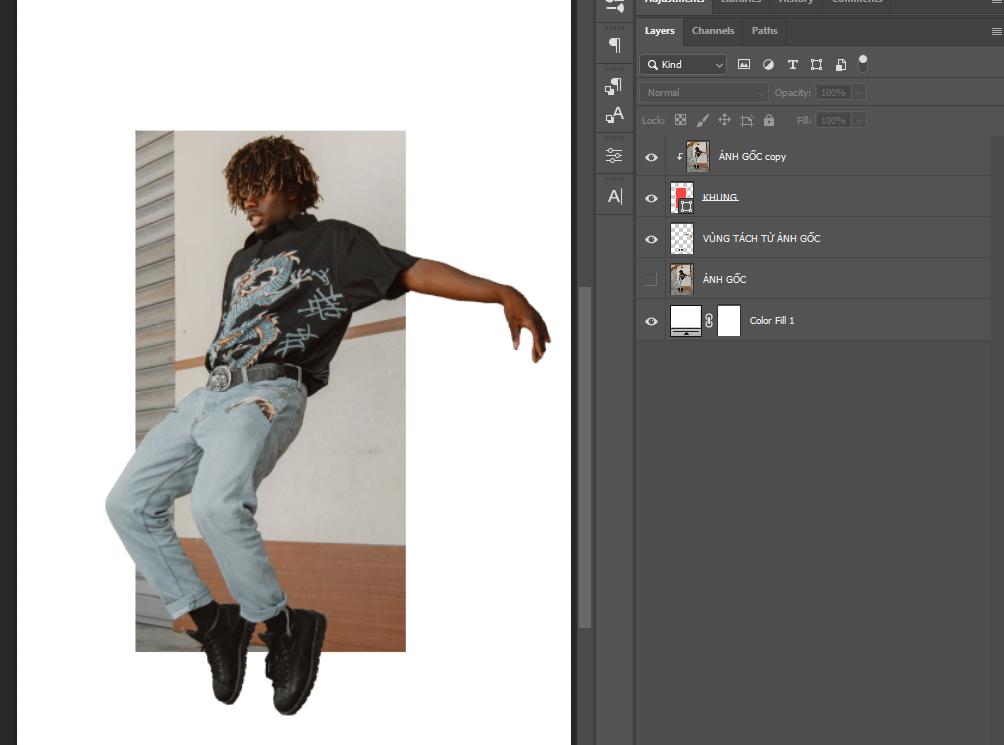Select the filter for pixel layers icon
This screenshot has height=745, width=1004.
[744, 64]
